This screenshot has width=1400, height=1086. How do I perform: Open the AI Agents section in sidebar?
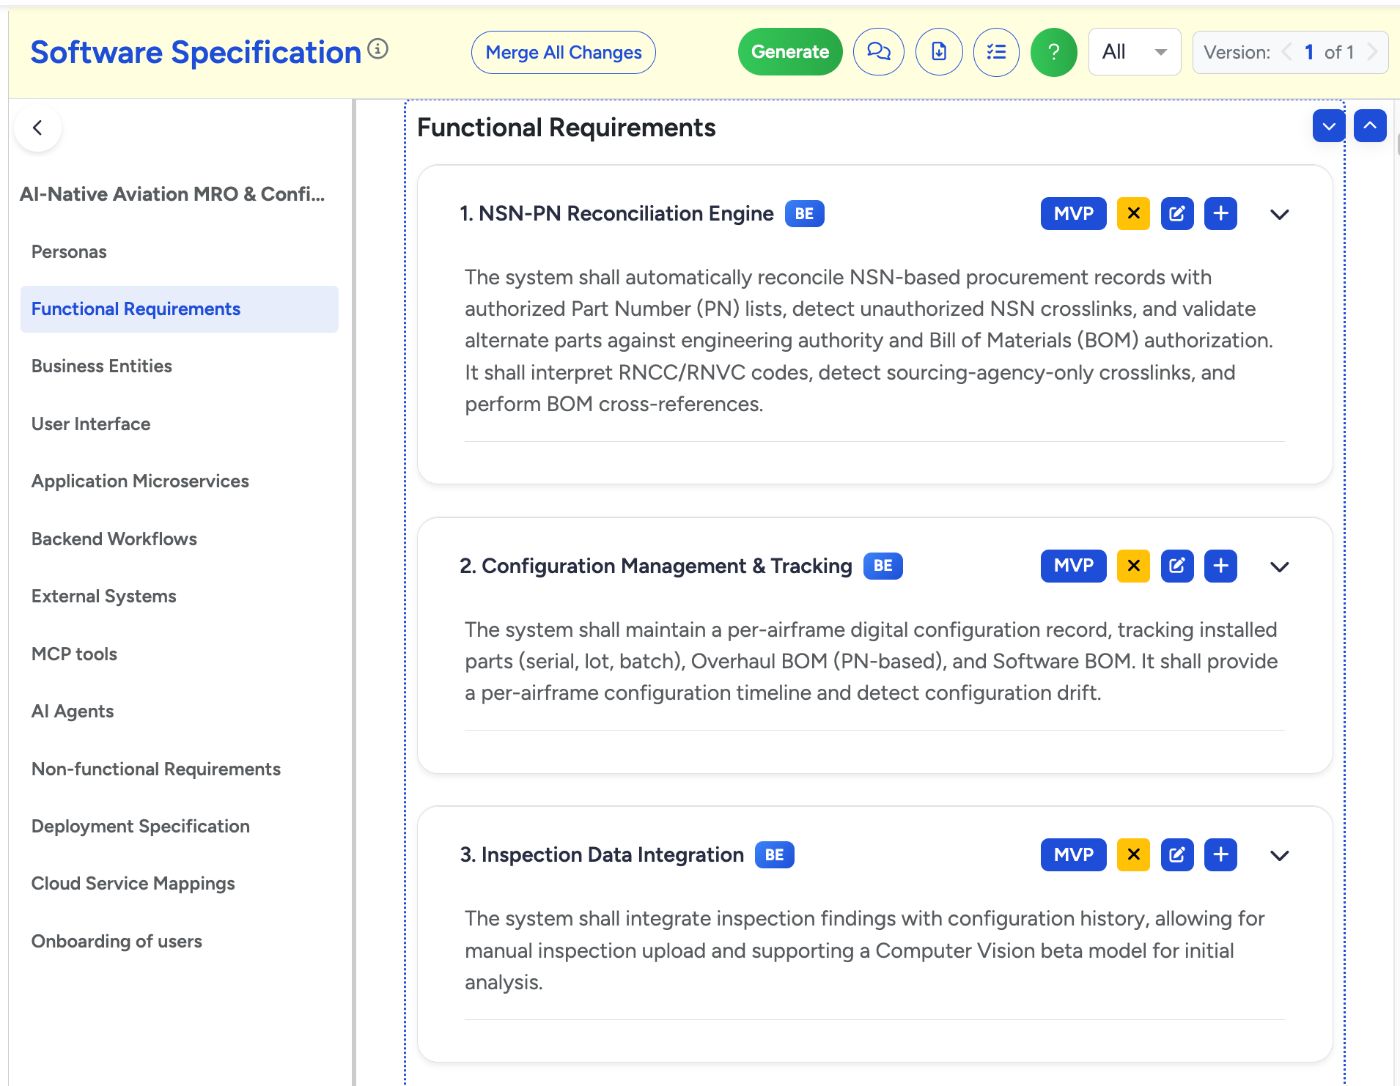click(71, 711)
